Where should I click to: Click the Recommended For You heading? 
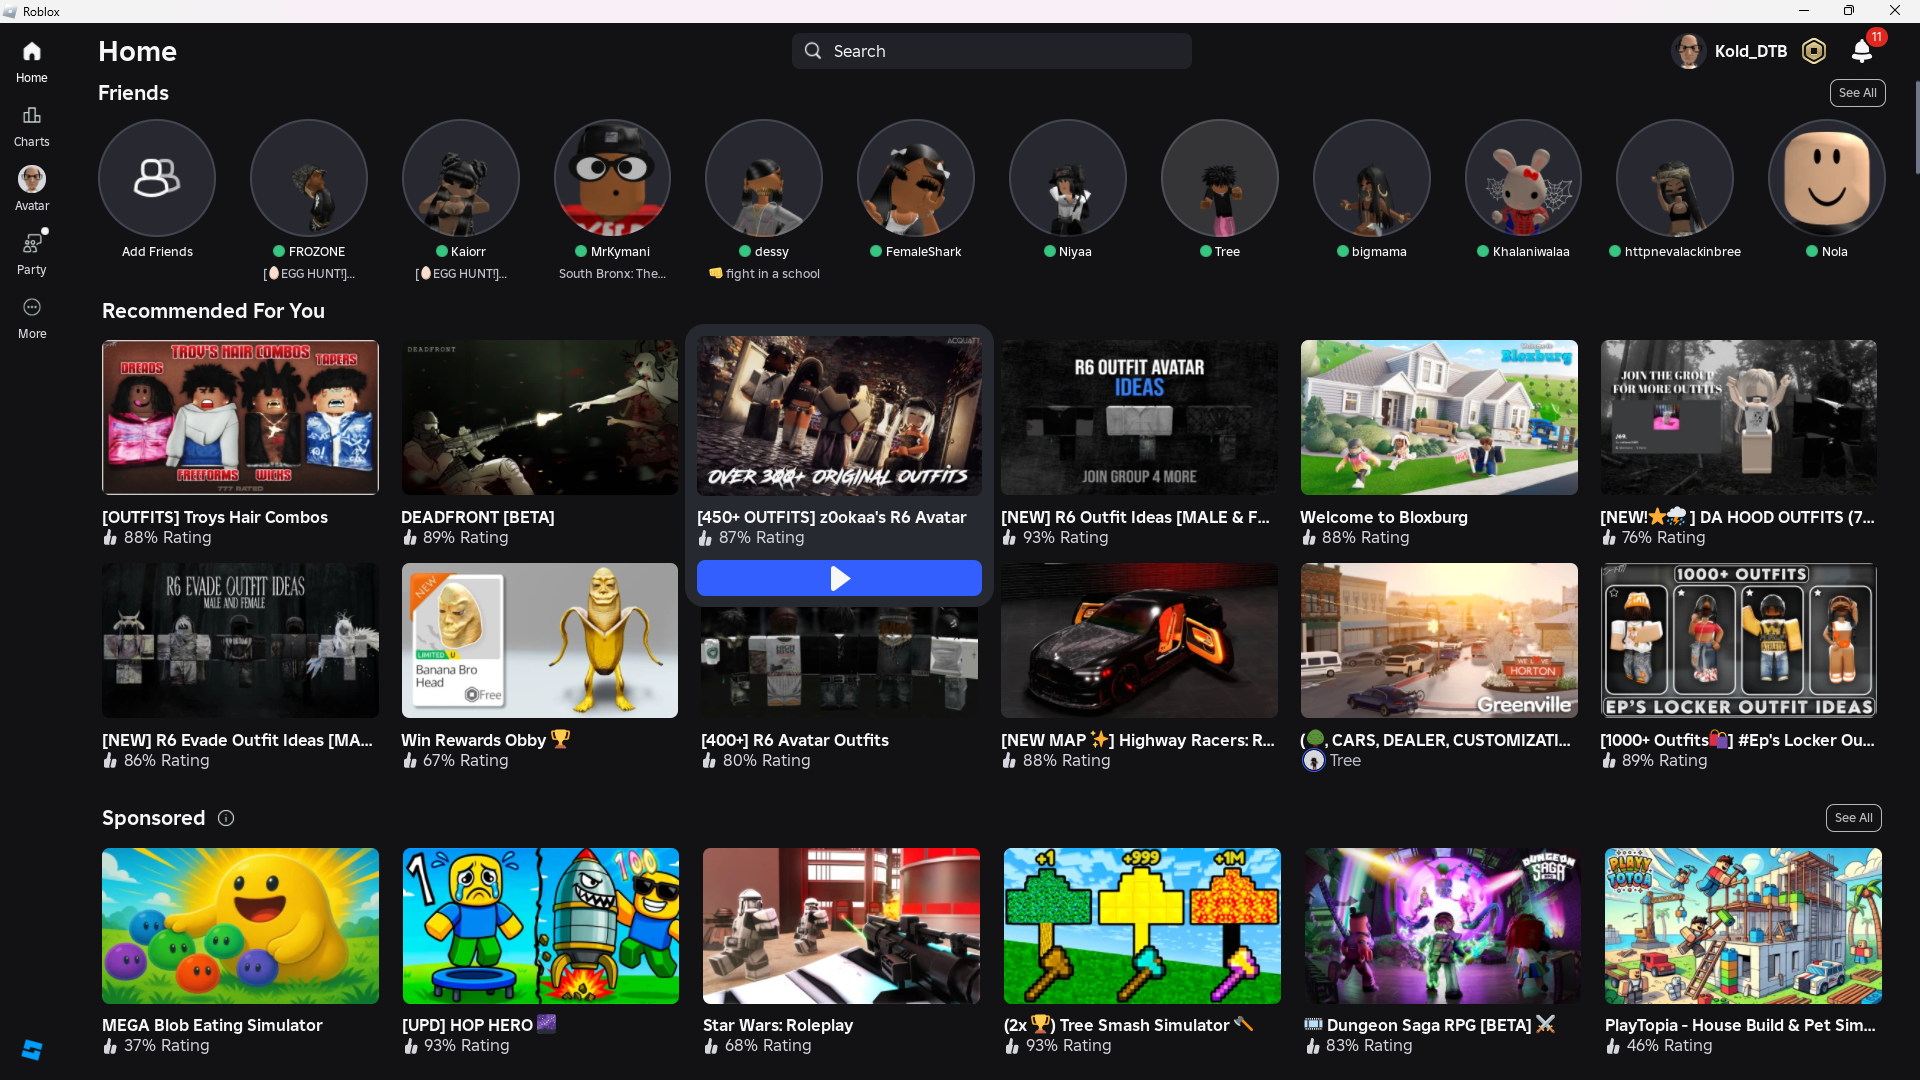pyautogui.click(x=213, y=311)
